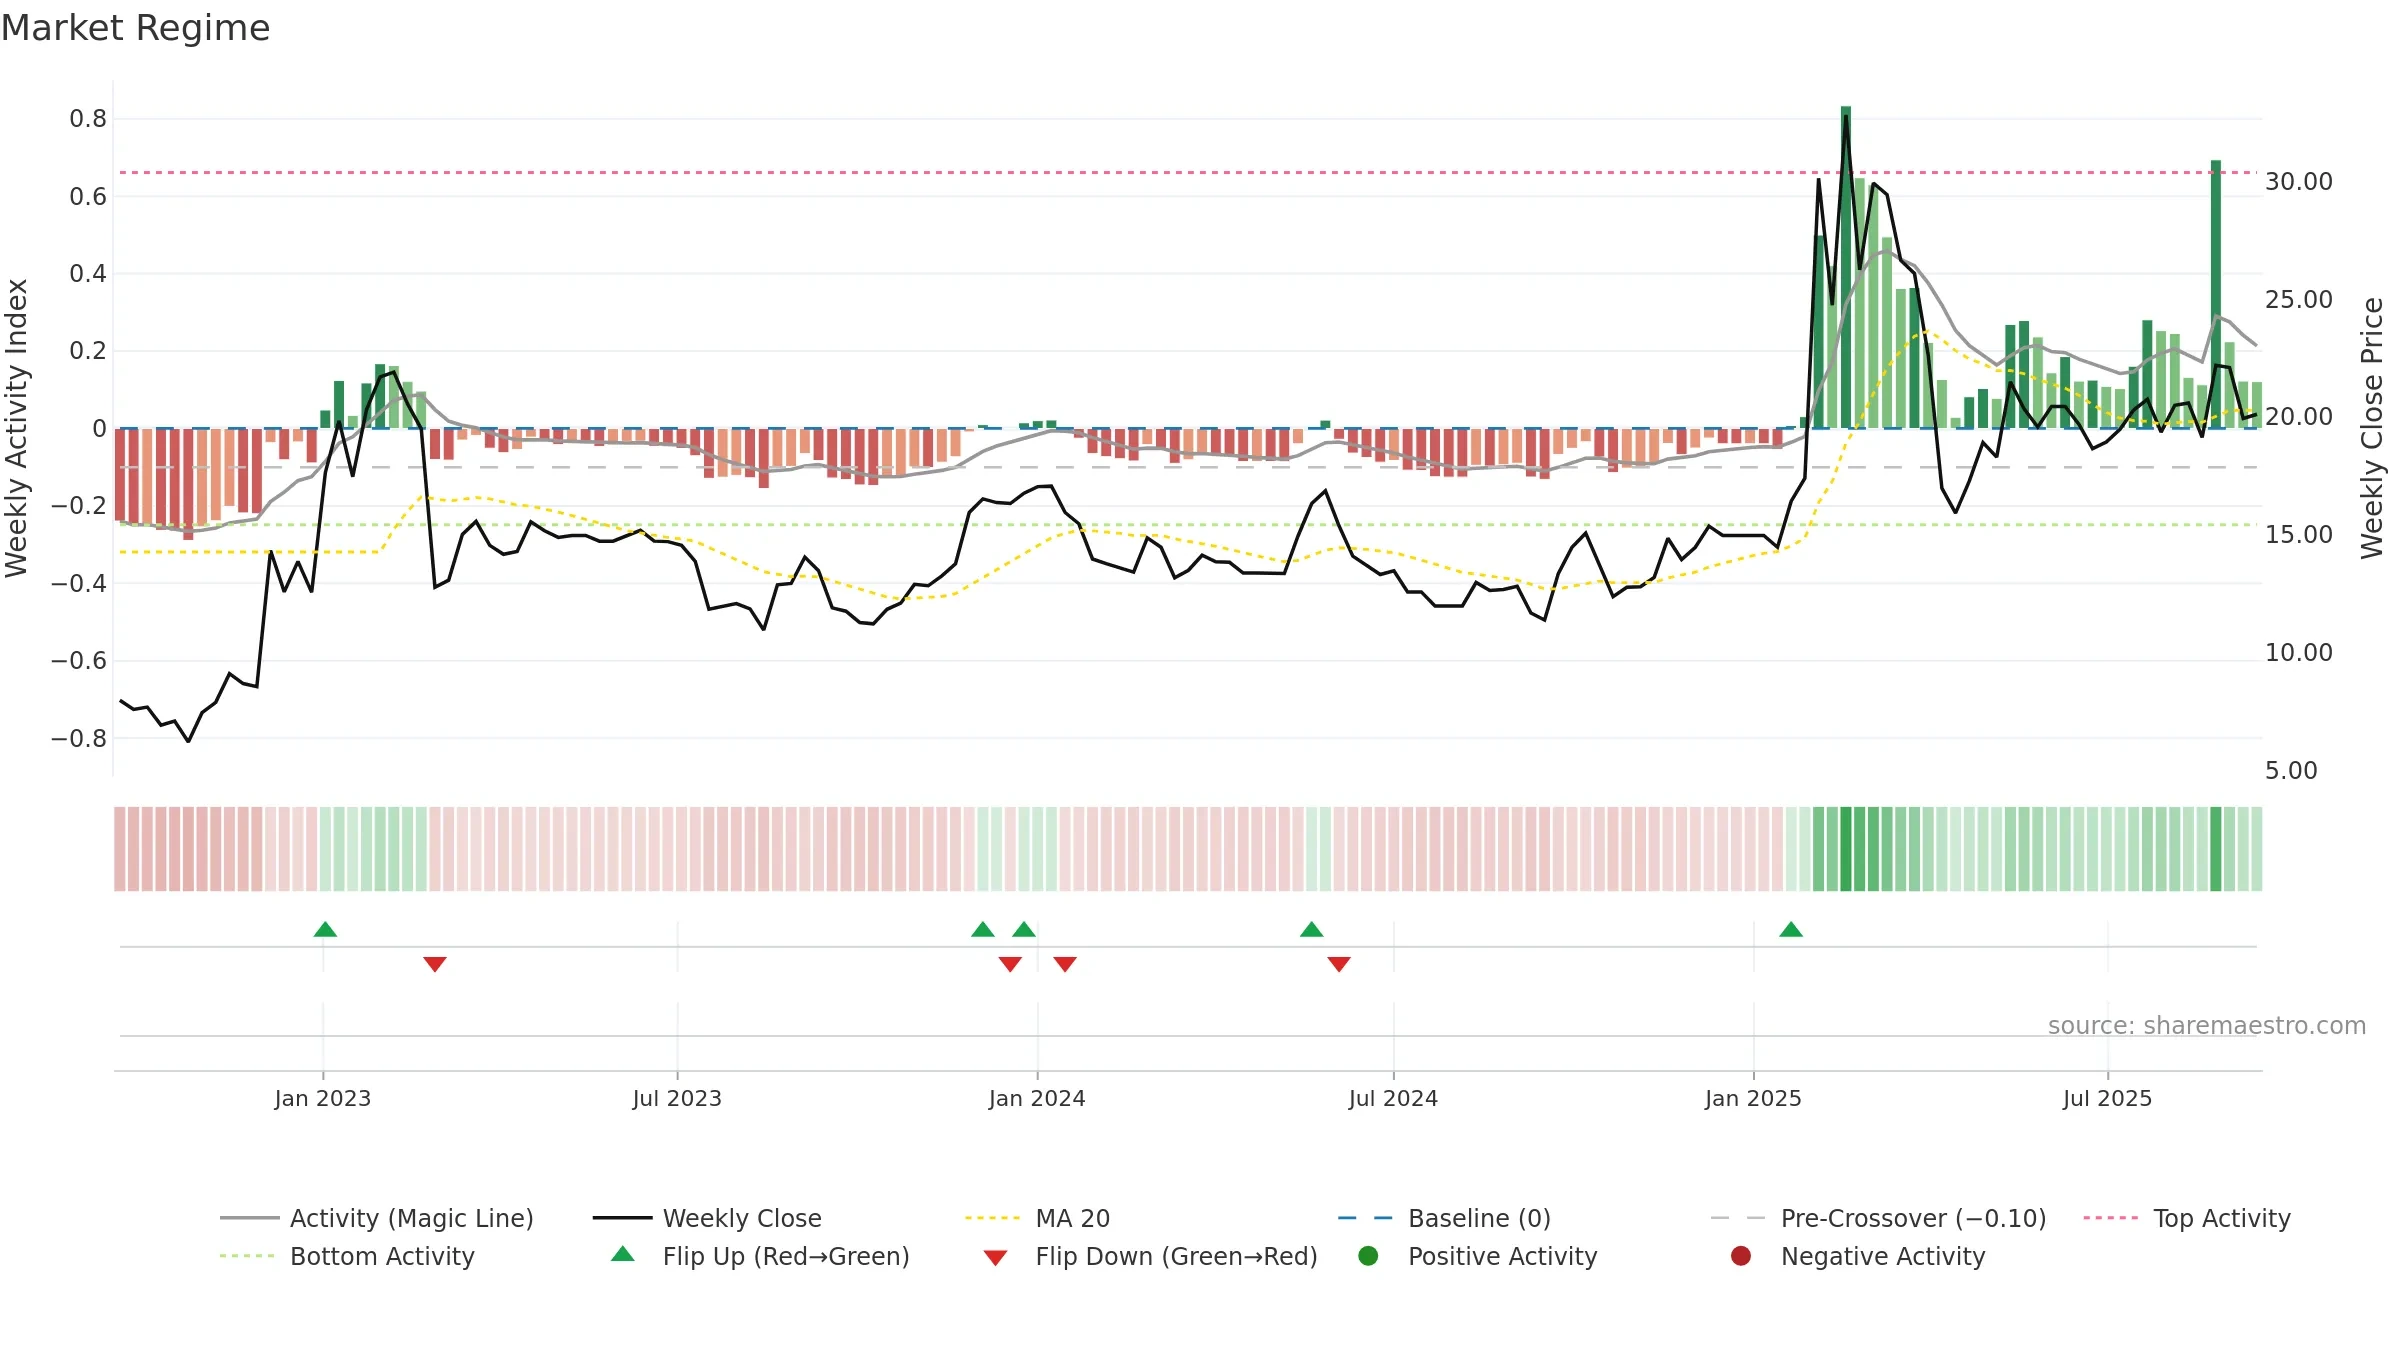Click the 0.8 activity axis label
Image resolution: width=2400 pixels, height=1350 pixels.
88,119
